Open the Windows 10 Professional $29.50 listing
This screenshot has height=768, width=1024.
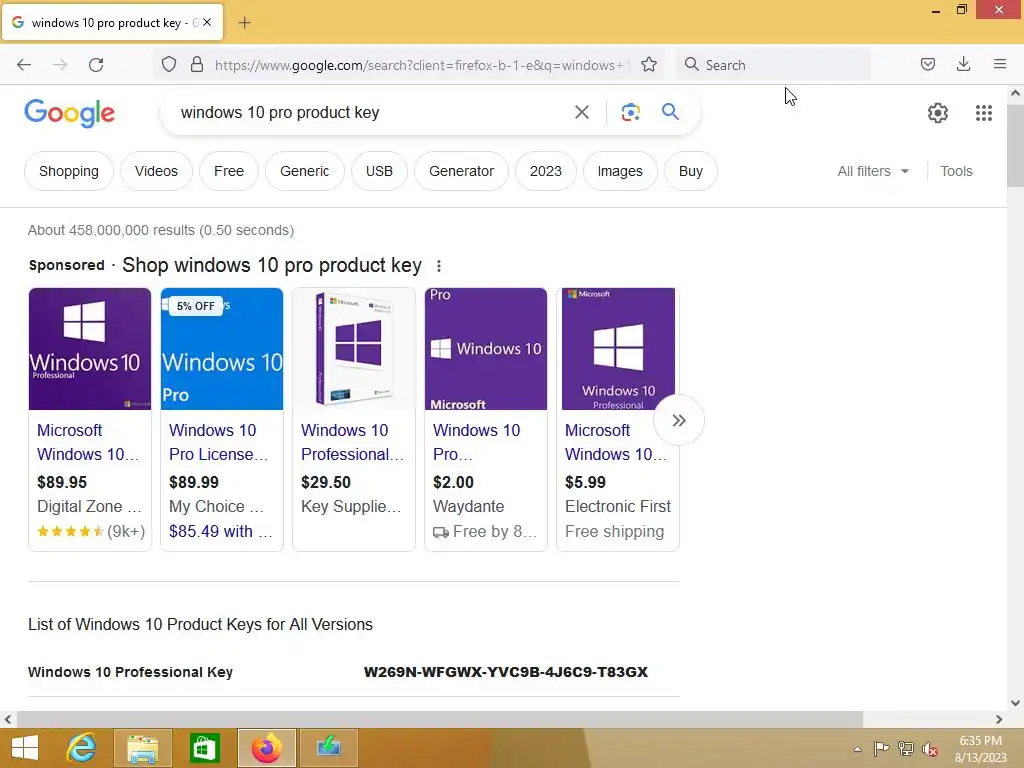coord(352,442)
